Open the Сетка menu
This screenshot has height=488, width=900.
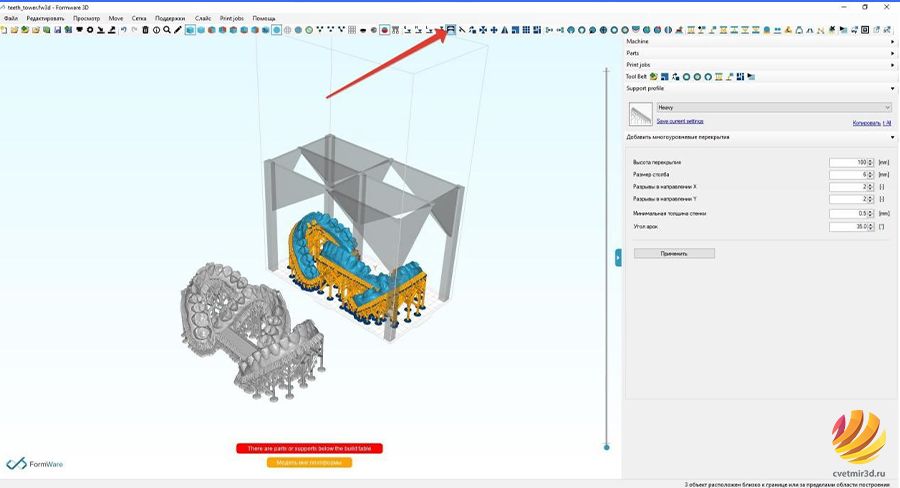pos(139,18)
